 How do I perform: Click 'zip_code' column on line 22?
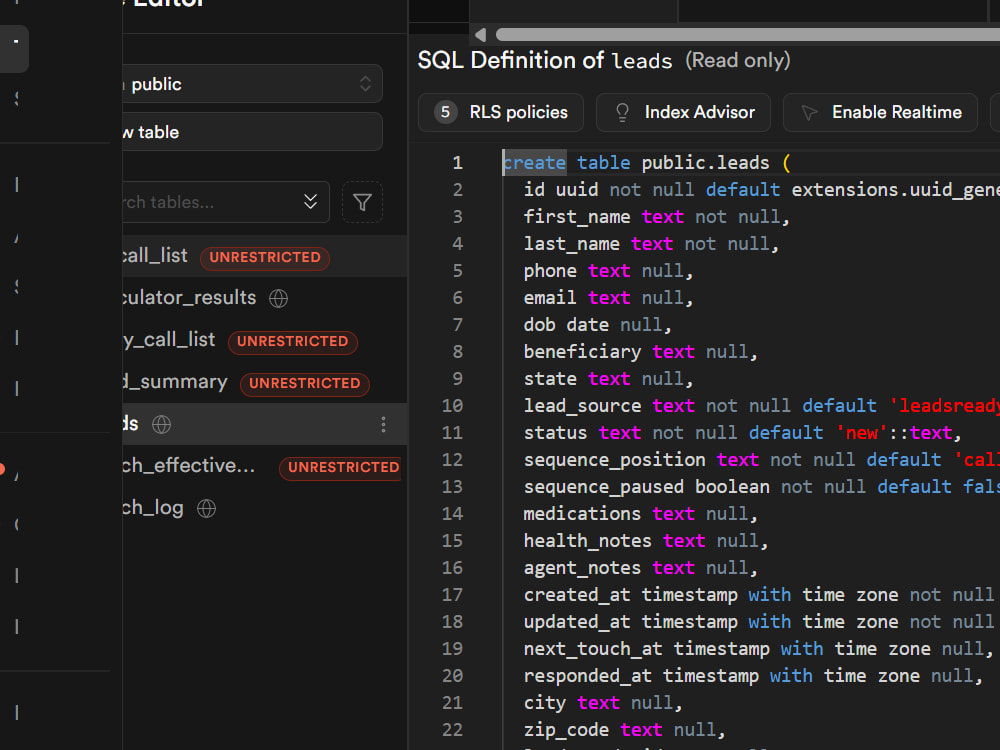[566, 730]
